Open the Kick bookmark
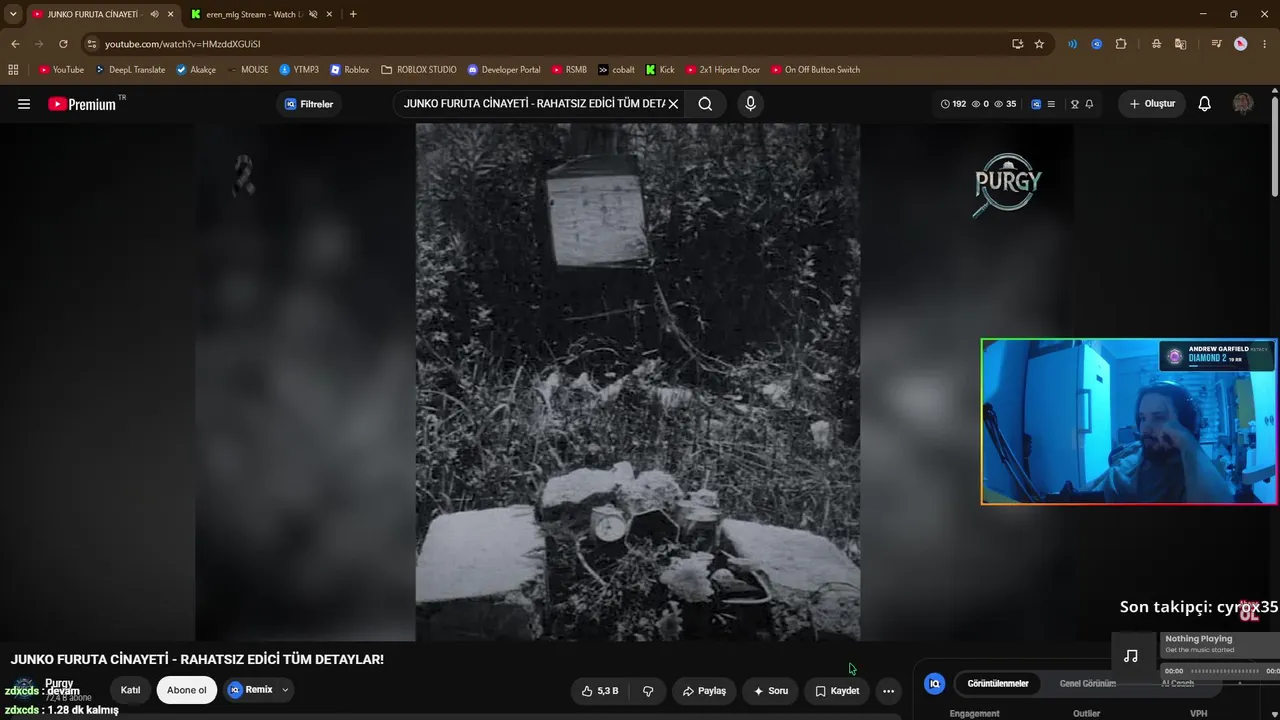1280x720 pixels. pyautogui.click(x=660, y=70)
